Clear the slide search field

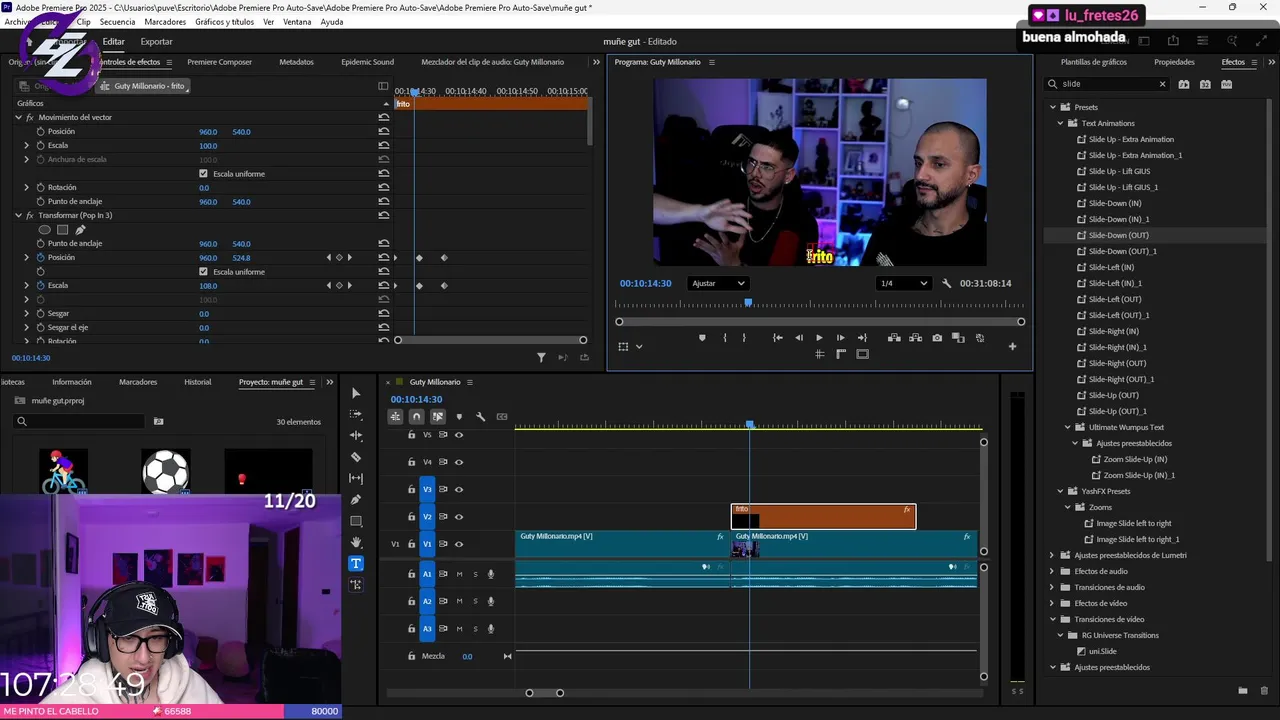click(1162, 84)
